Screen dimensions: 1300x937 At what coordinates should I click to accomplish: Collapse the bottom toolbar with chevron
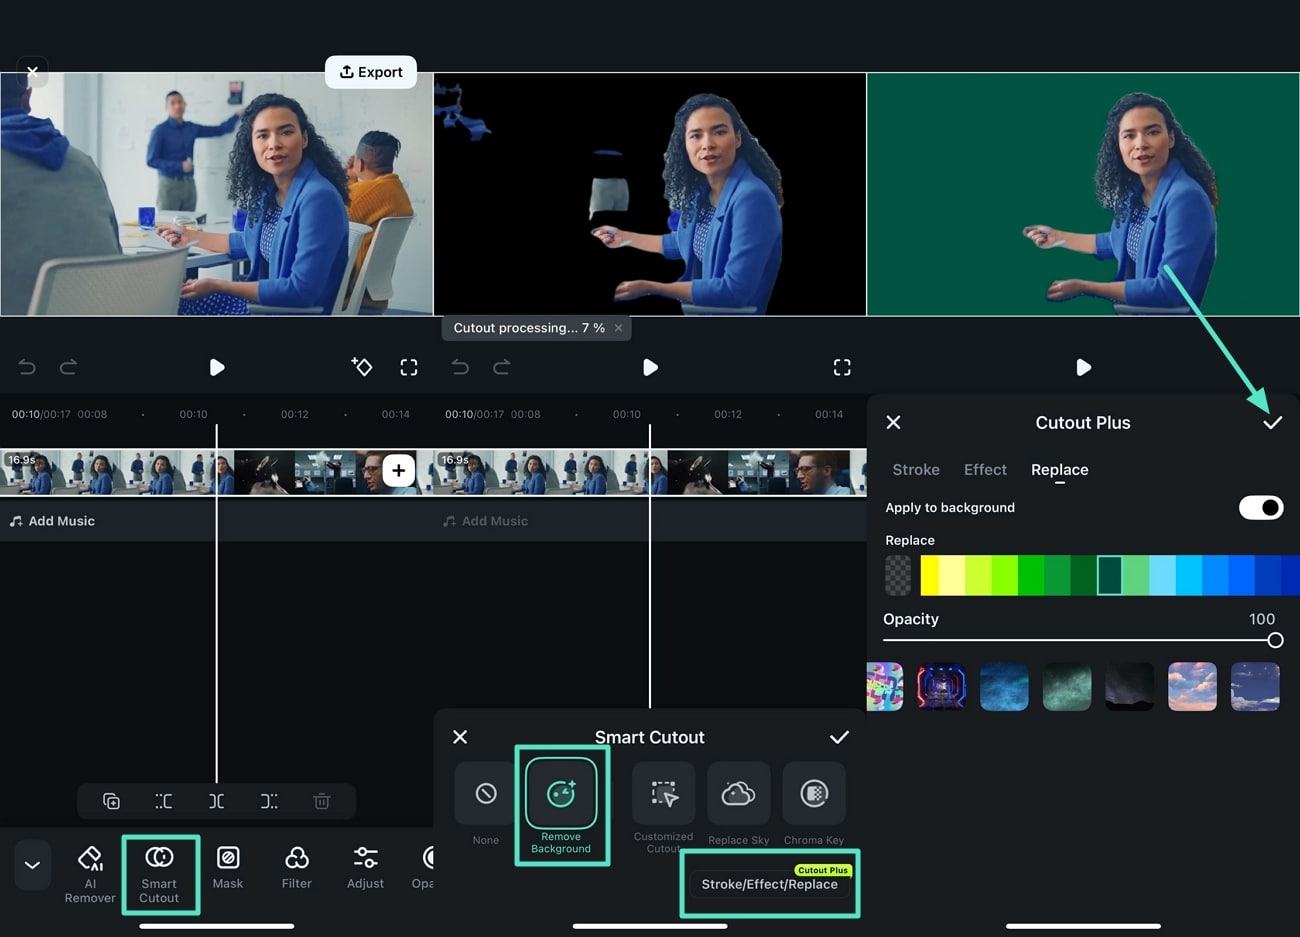point(32,865)
